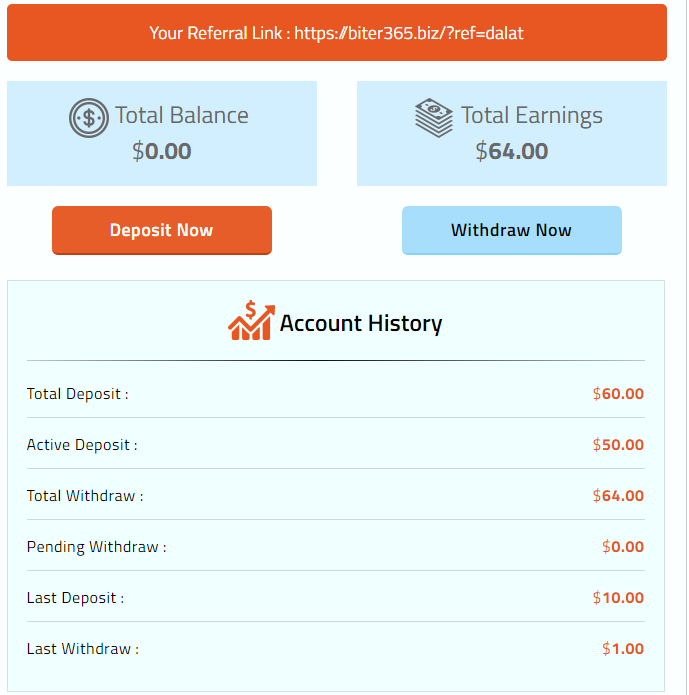The width and height of the screenshot is (689, 695).
Task: Open the biter365.biz referral link
Action: tap(409, 33)
